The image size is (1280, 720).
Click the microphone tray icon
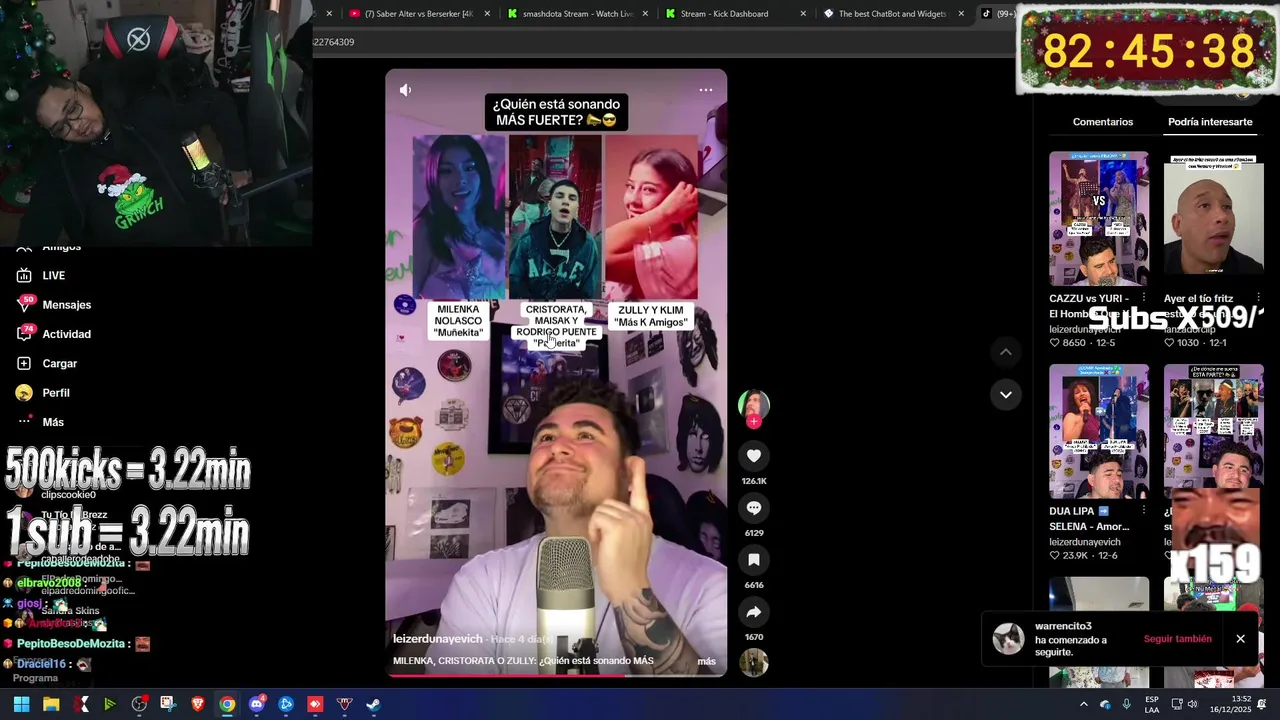[x=1127, y=705]
